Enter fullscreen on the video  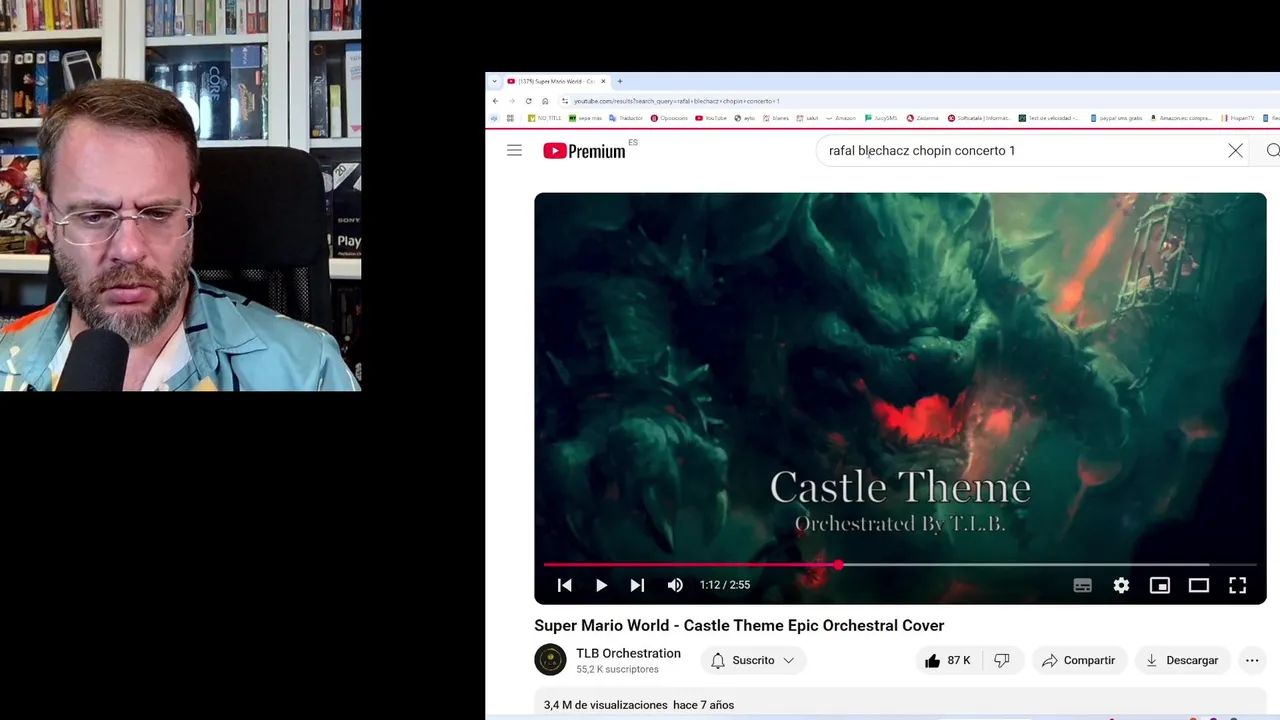click(1237, 585)
